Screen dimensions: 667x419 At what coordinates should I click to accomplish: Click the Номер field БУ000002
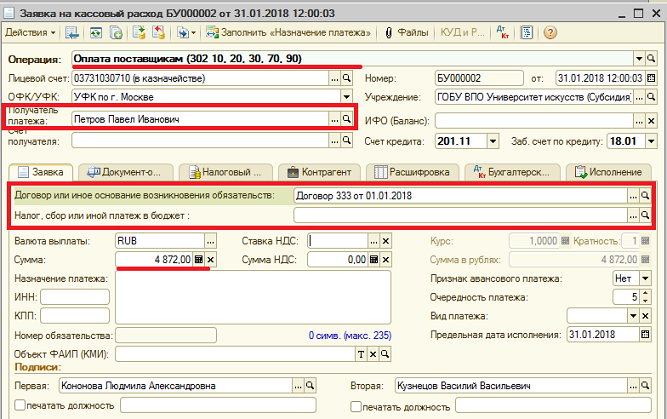click(479, 78)
